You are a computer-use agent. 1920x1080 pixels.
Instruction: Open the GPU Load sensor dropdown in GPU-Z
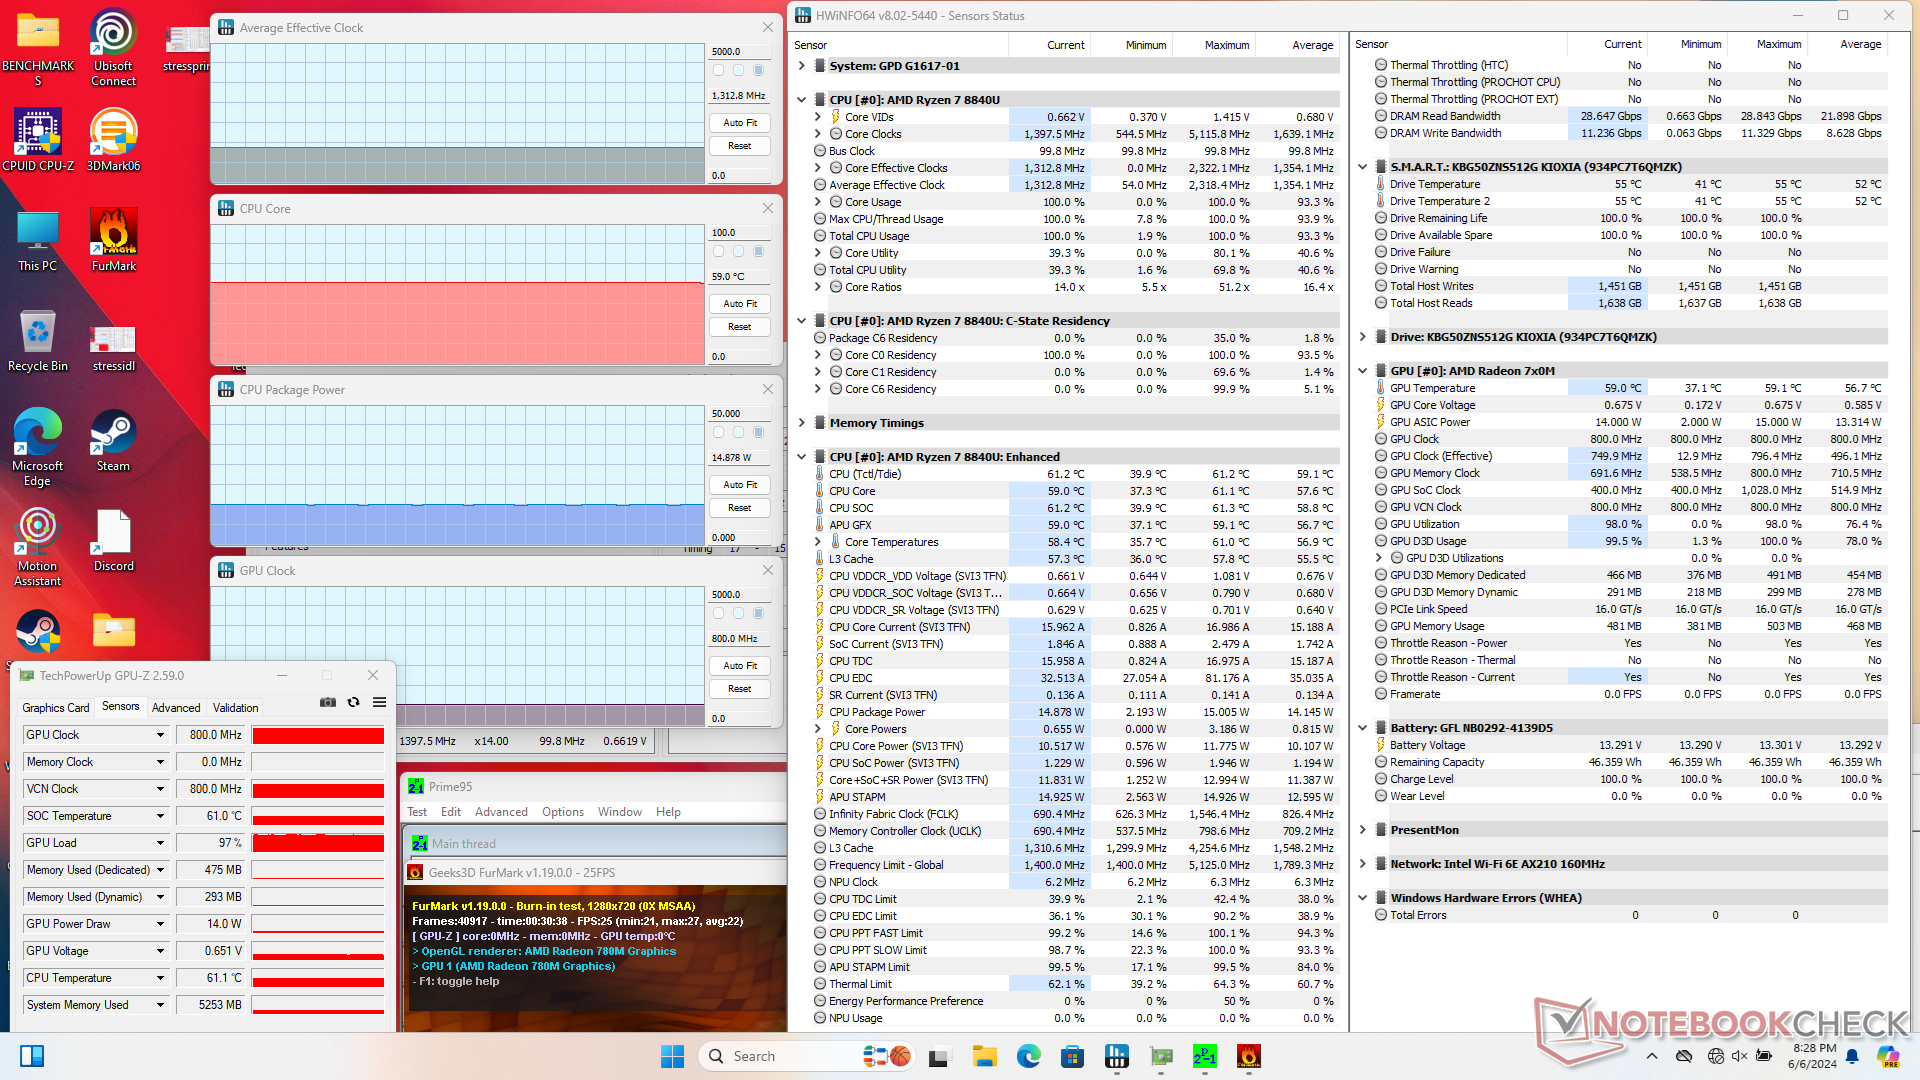coord(160,843)
